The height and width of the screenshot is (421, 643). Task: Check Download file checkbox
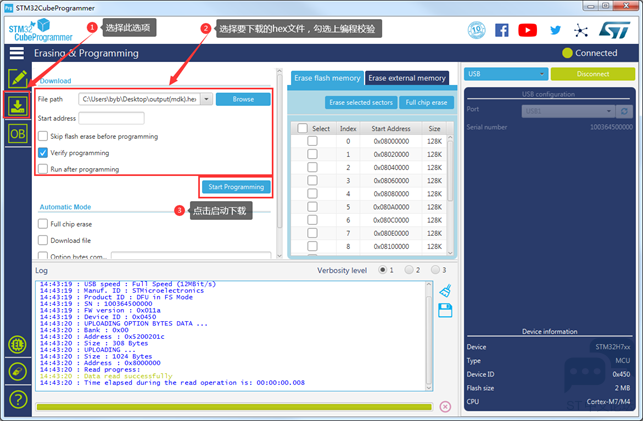[x=43, y=240]
